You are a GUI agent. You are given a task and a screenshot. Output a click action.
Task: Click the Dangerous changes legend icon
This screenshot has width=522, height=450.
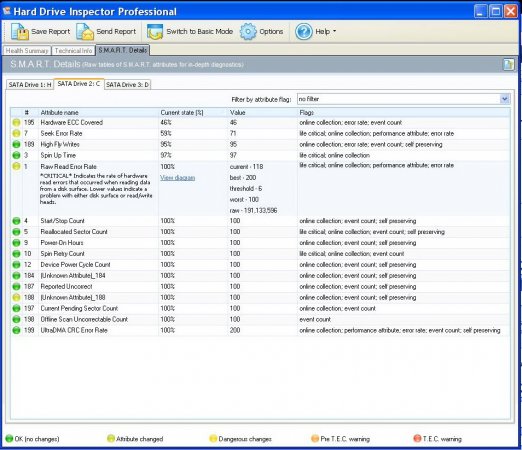[x=213, y=438]
